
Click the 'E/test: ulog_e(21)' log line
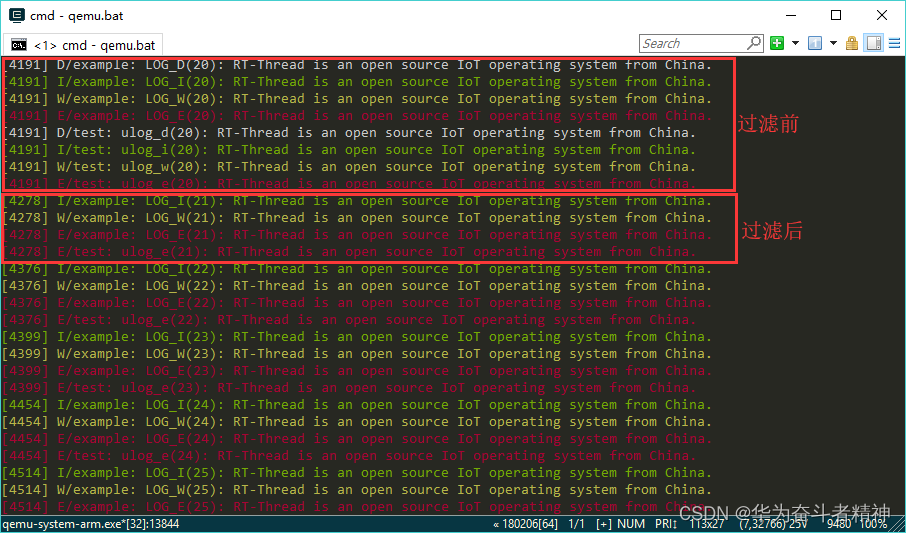348,251
